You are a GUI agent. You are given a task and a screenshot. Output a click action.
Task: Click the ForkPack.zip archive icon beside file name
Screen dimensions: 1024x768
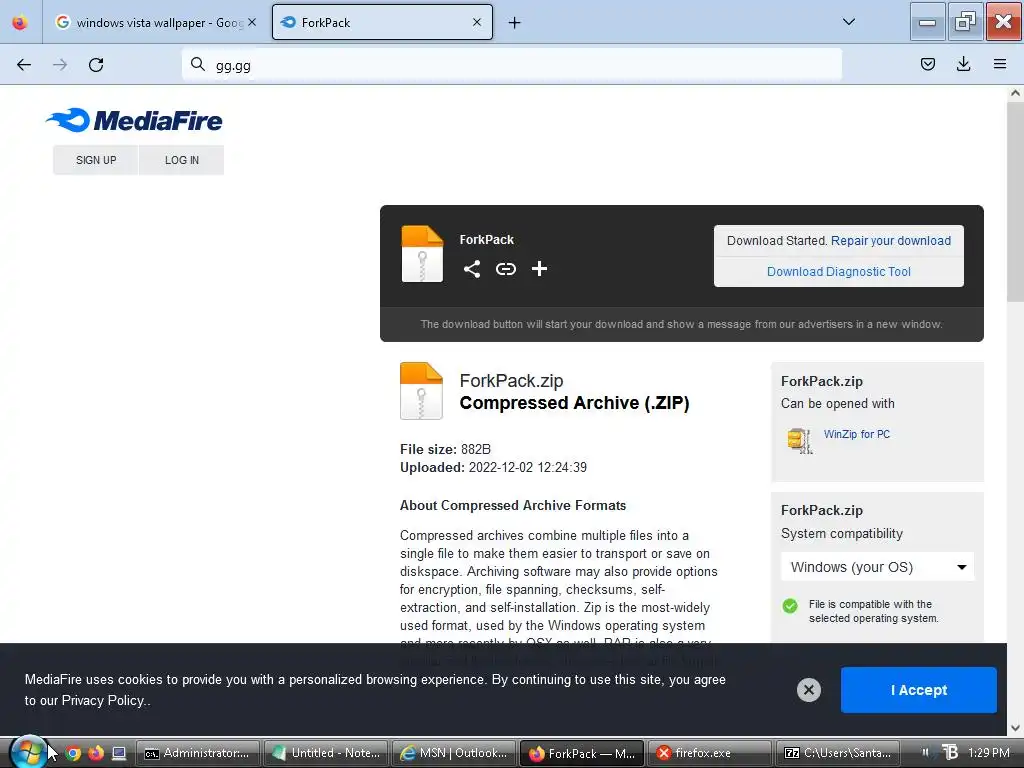pyautogui.click(x=421, y=391)
